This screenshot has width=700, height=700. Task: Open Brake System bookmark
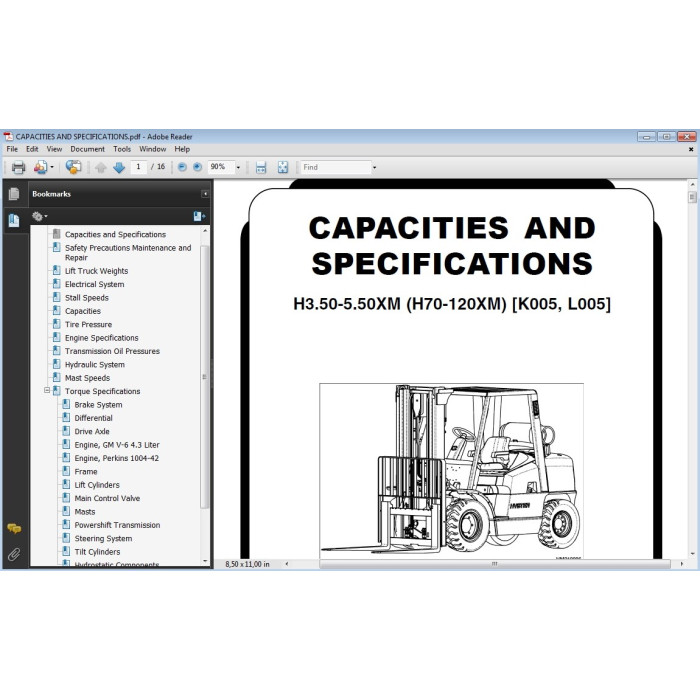(x=98, y=405)
